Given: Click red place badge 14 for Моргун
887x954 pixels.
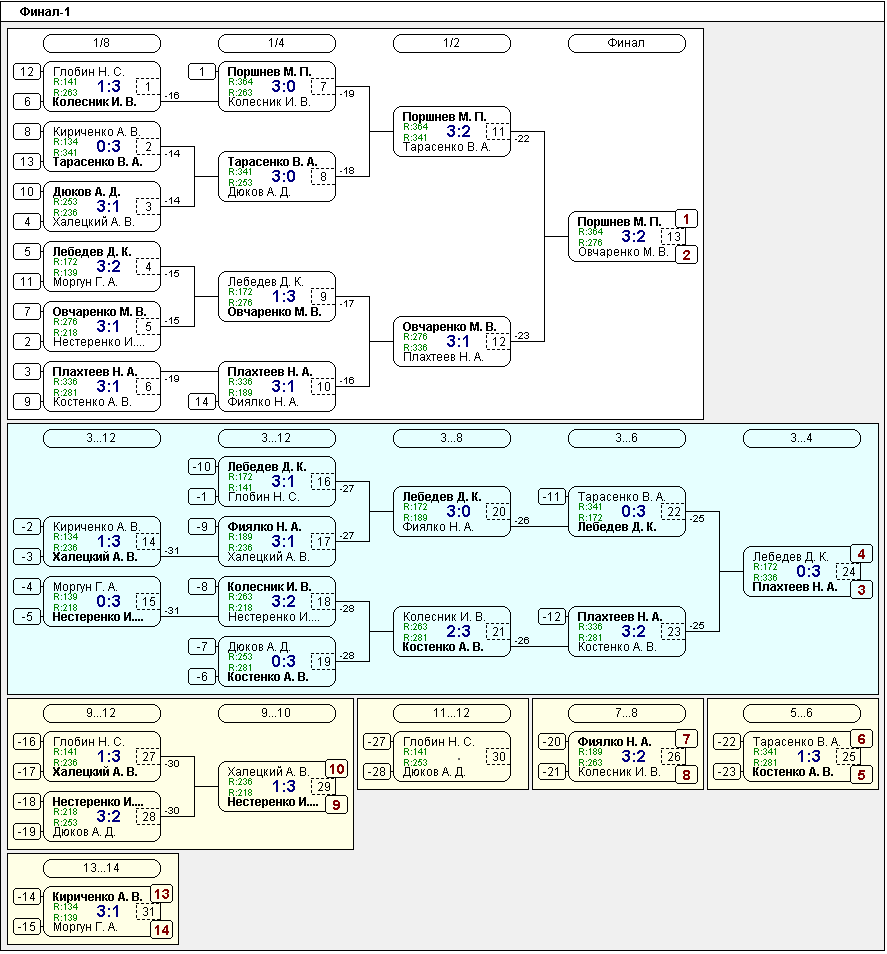Looking at the screenshot, I should (x=161, y=930).
